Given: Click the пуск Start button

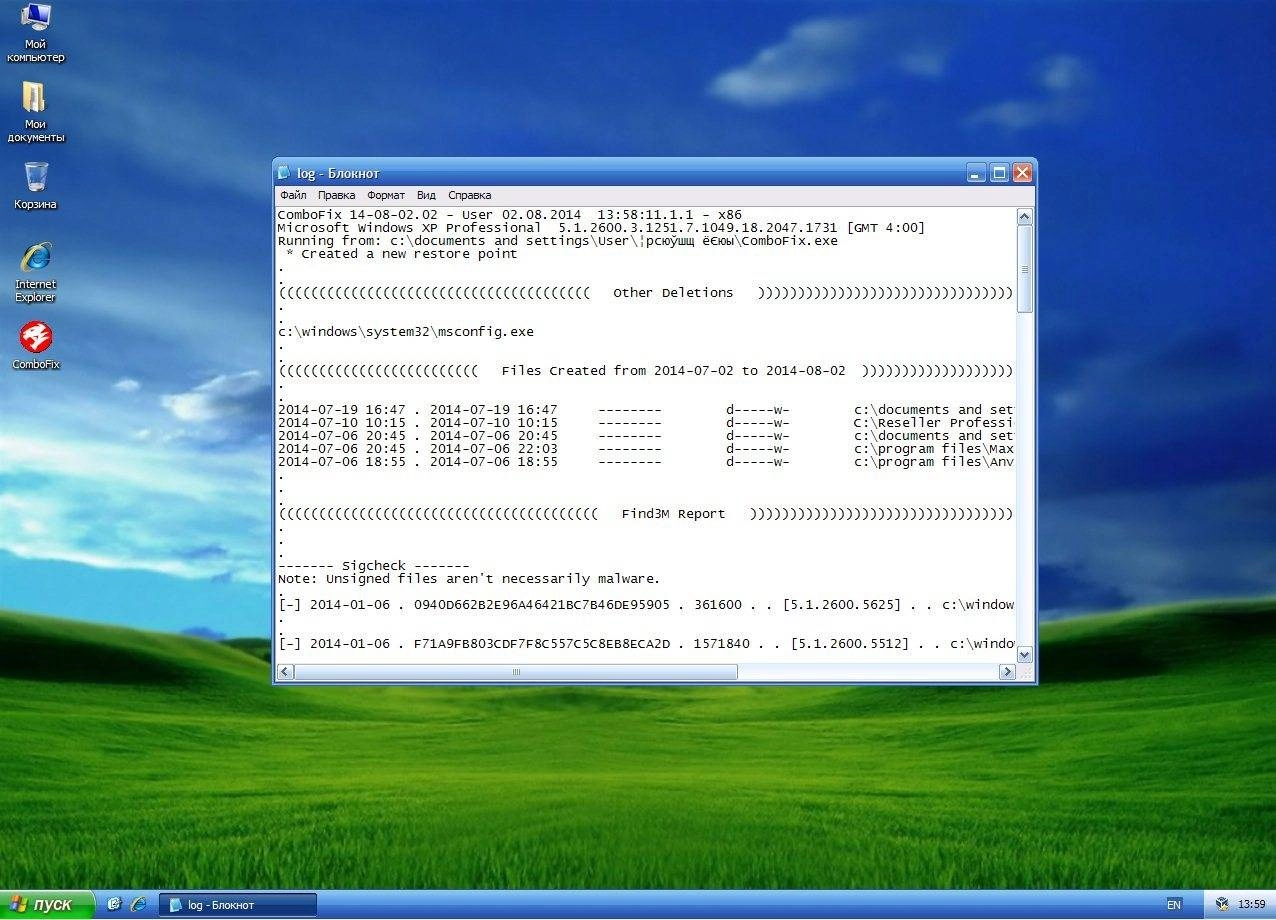Looking at the screenshot, I should pyautogui.click(x=46, y=904).
